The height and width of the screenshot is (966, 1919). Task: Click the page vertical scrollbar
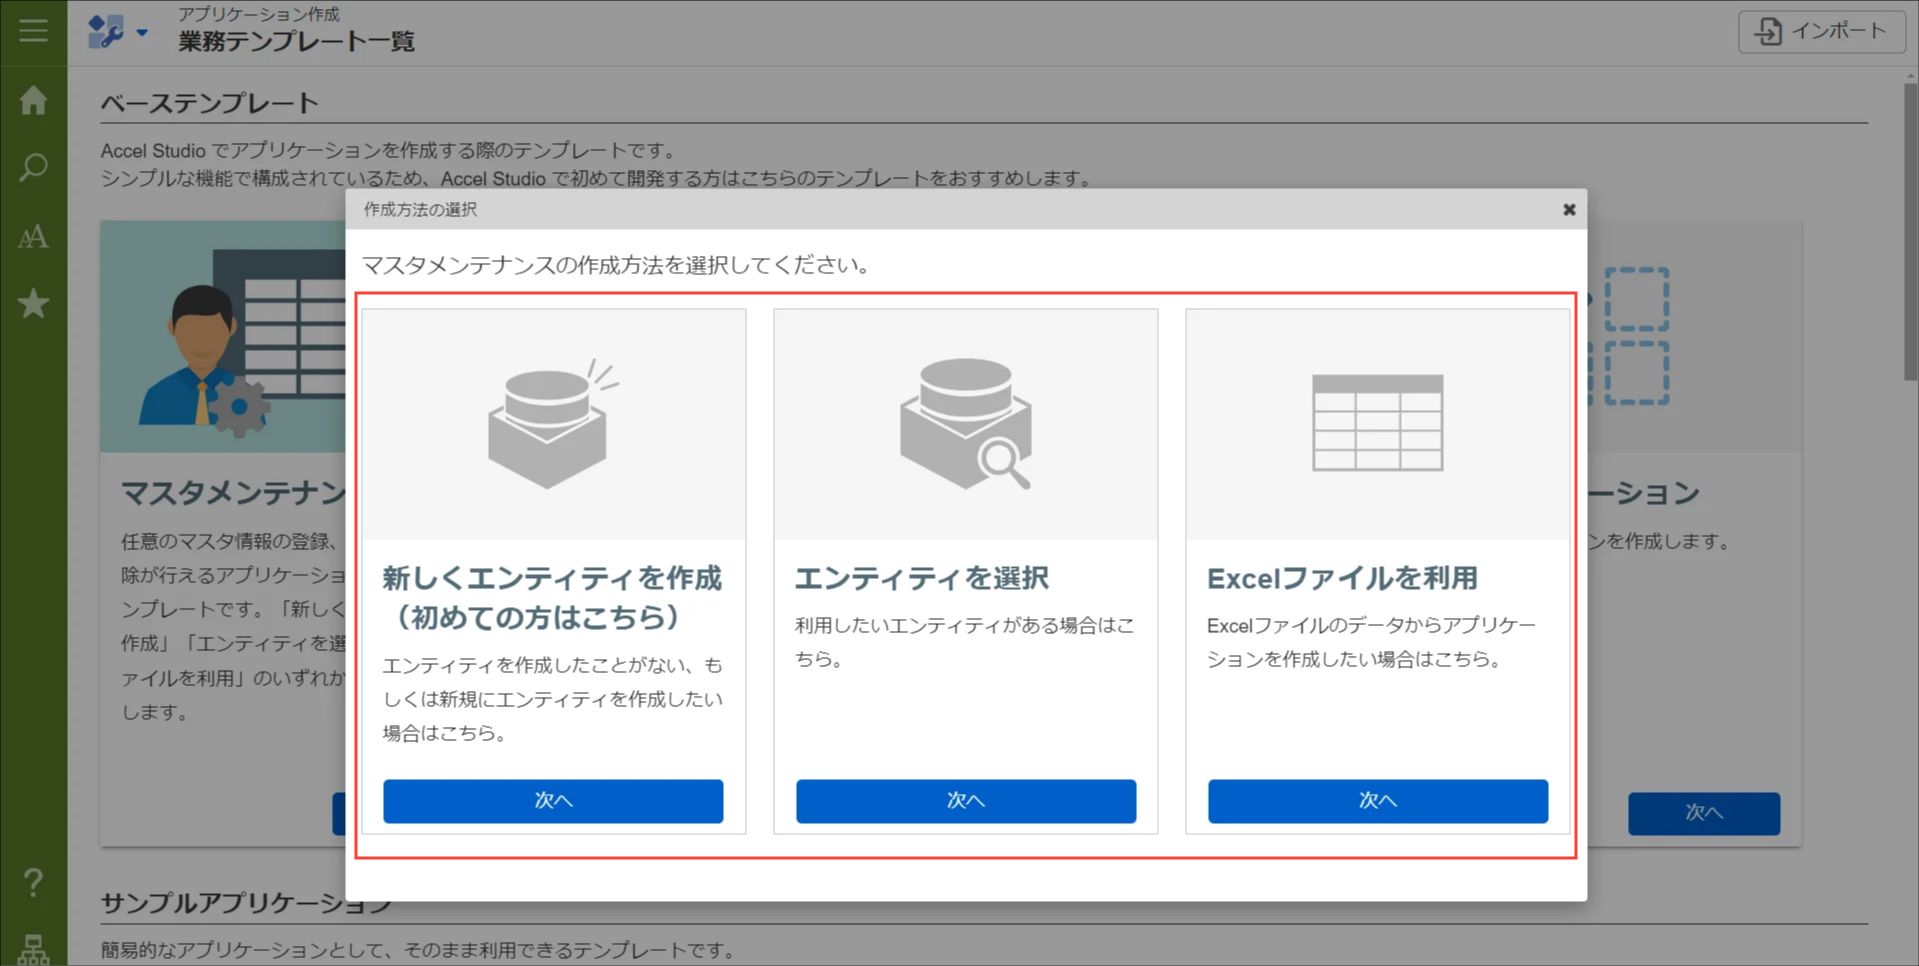point(1910,232)
